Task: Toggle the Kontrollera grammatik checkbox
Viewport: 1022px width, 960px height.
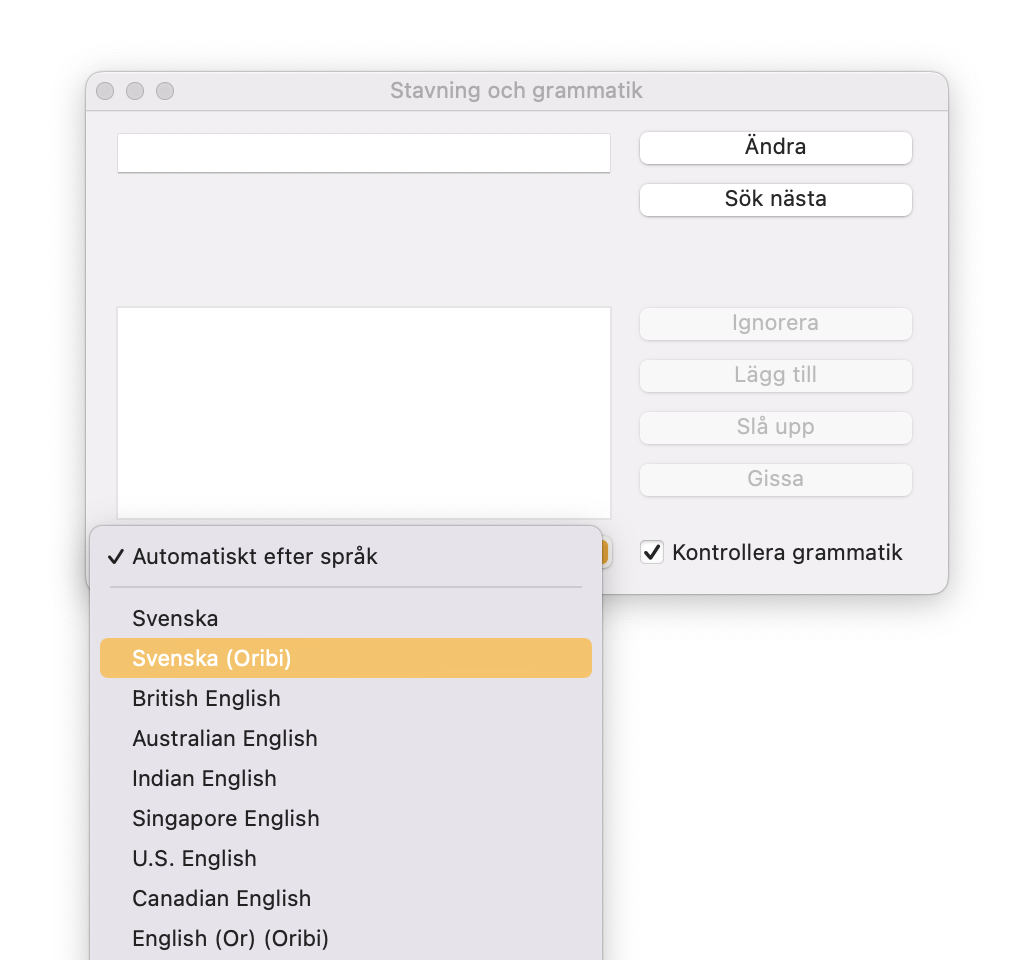Action: tap(652, 552)
